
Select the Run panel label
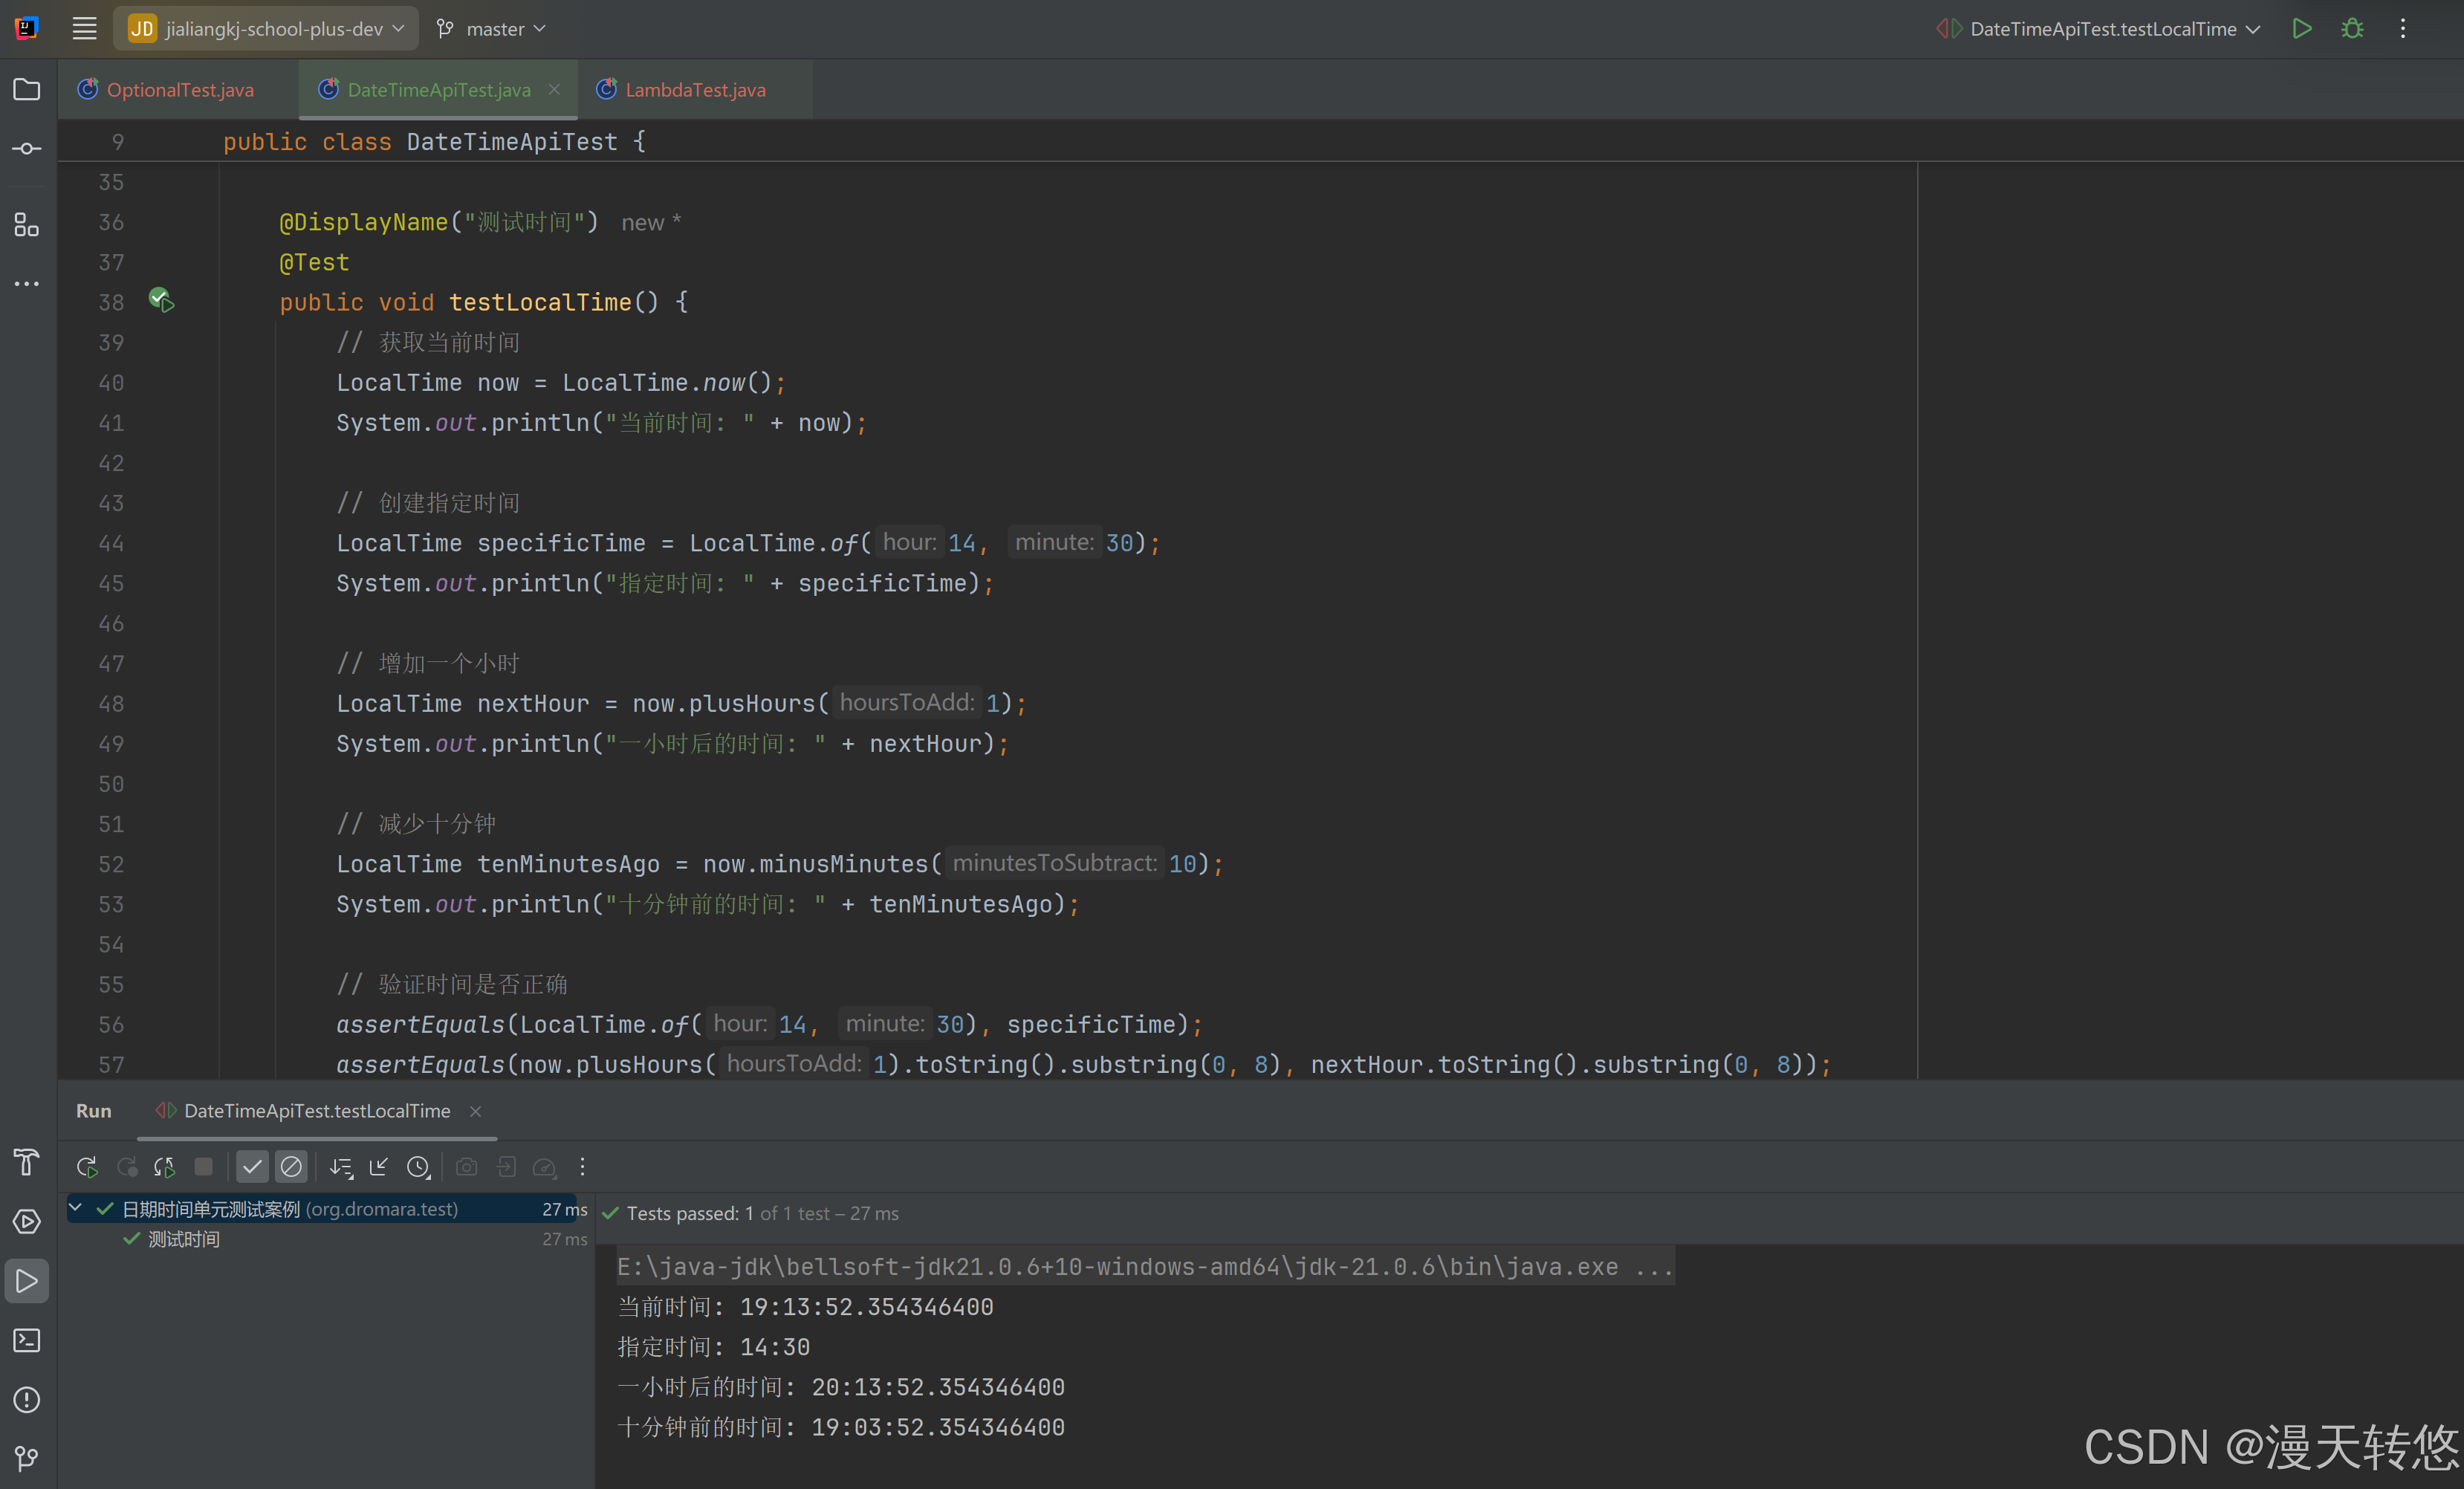(x=94, y=1111)
